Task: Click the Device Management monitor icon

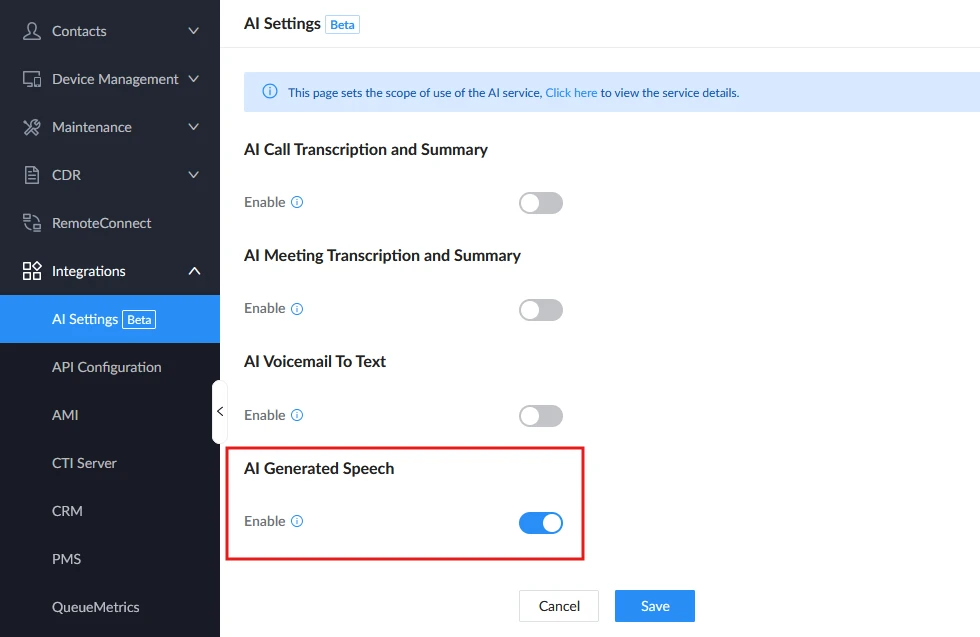Action: coord(31,79)
